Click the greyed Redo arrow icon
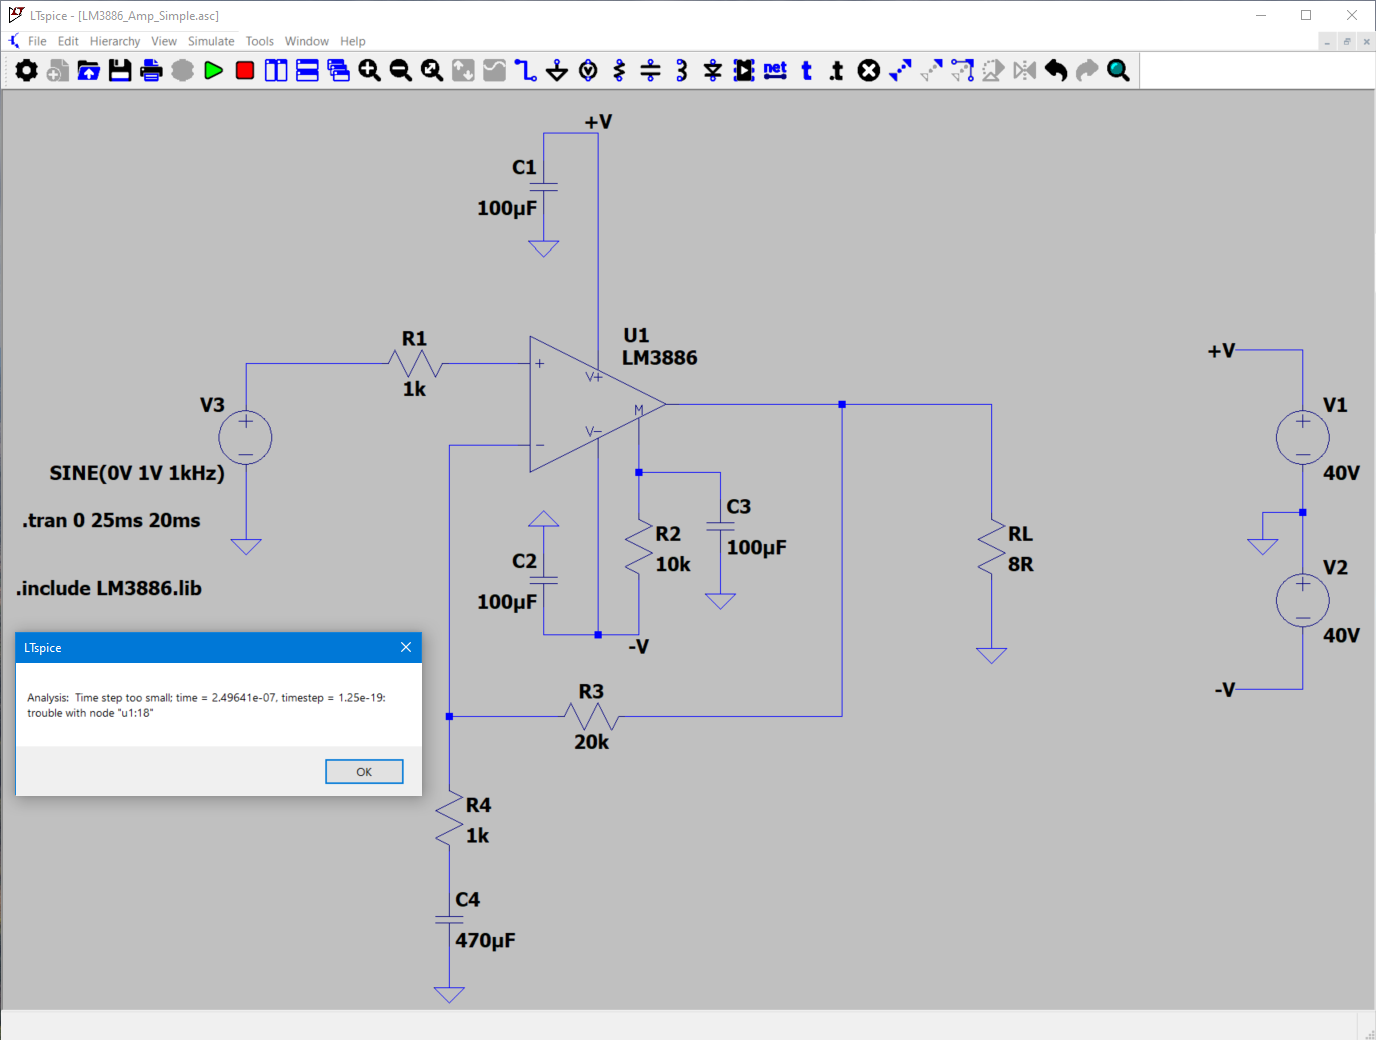This screenshot has width=1376, height=1040. [1087, 70]
